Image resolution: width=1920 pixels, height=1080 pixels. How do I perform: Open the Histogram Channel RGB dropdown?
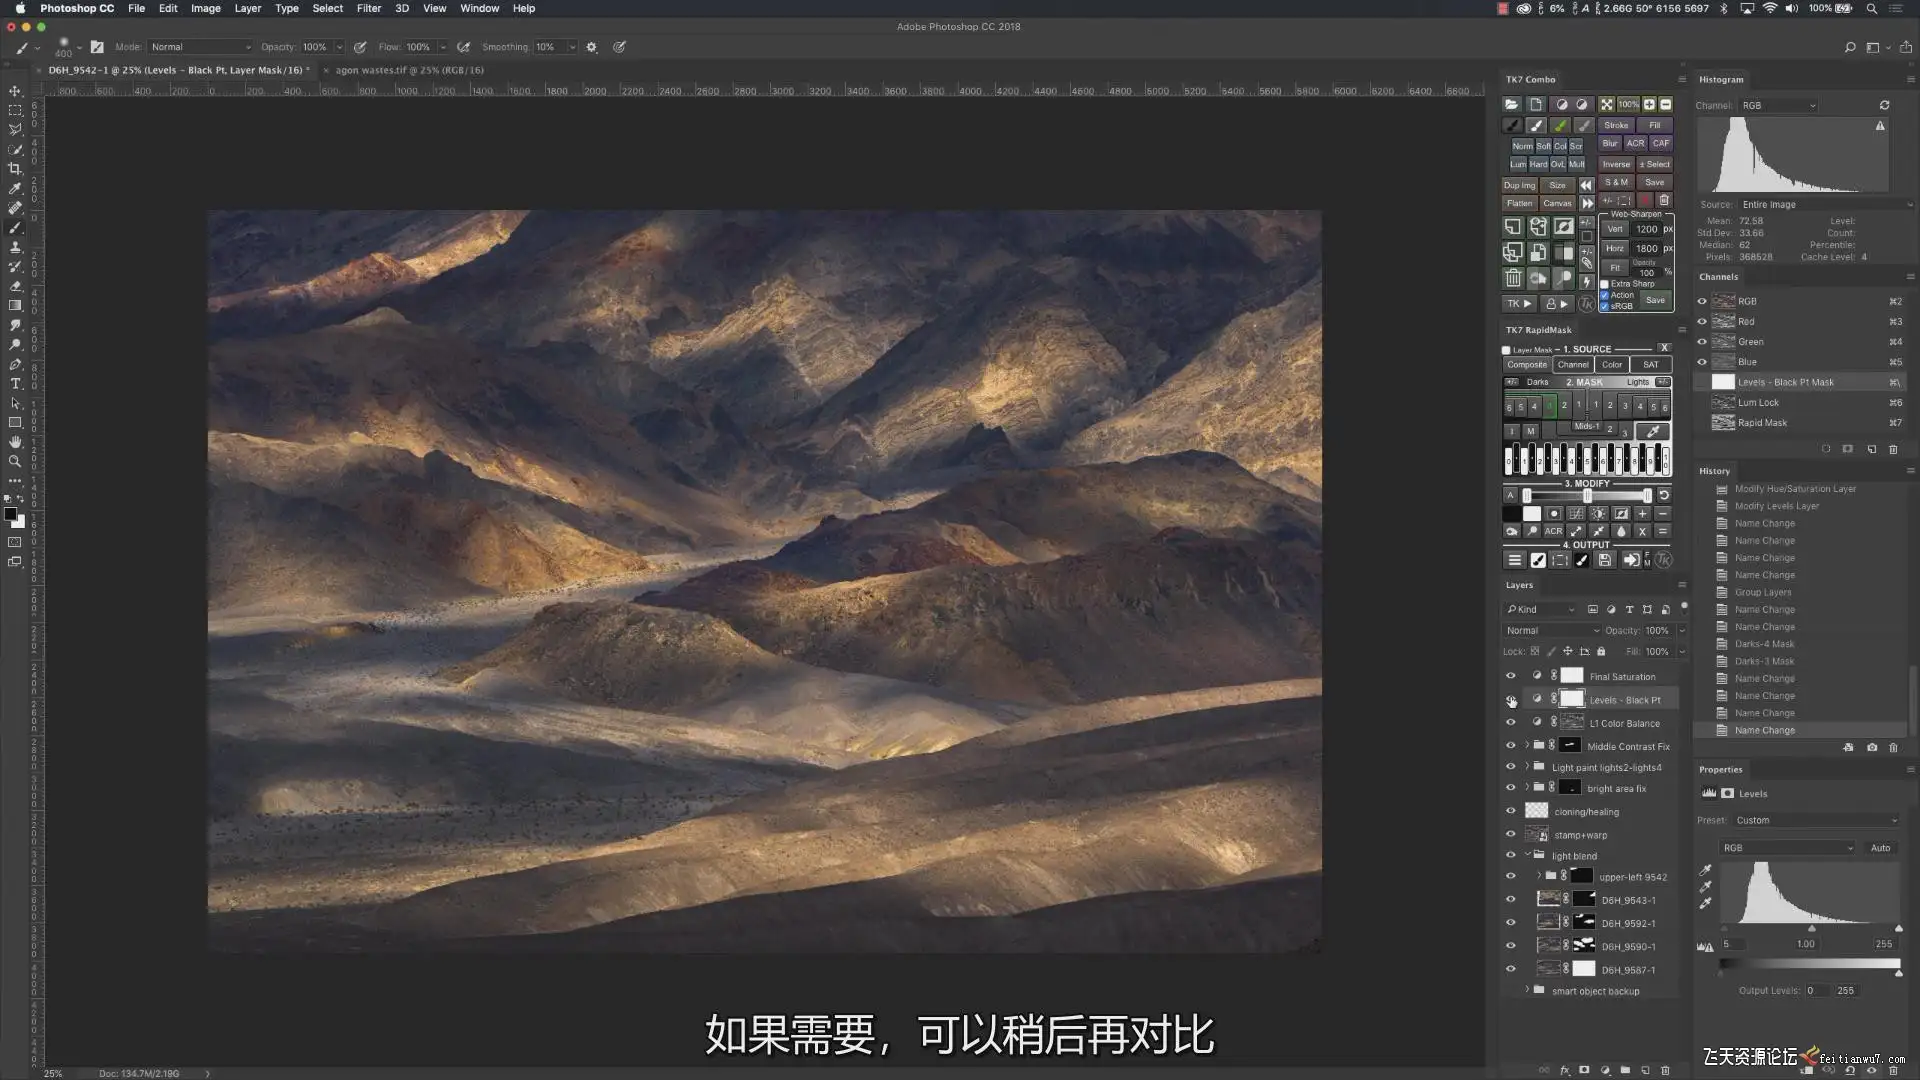[x=1778, y=105]
